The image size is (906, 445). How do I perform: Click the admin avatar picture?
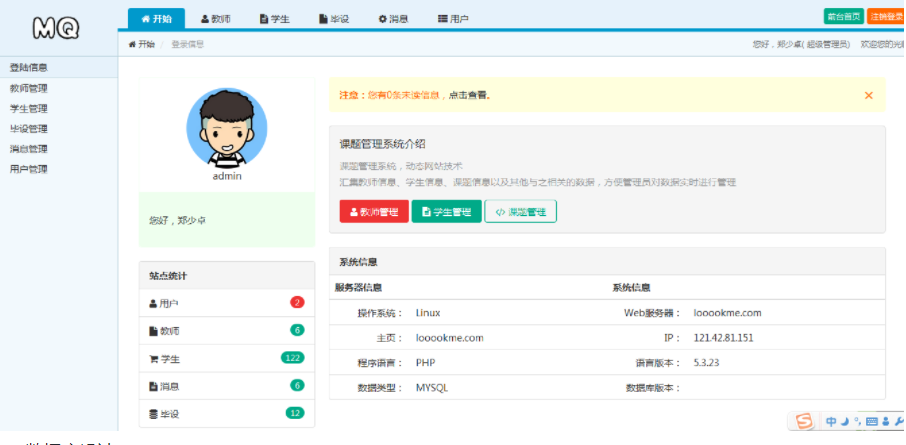(x=226, y=128)
